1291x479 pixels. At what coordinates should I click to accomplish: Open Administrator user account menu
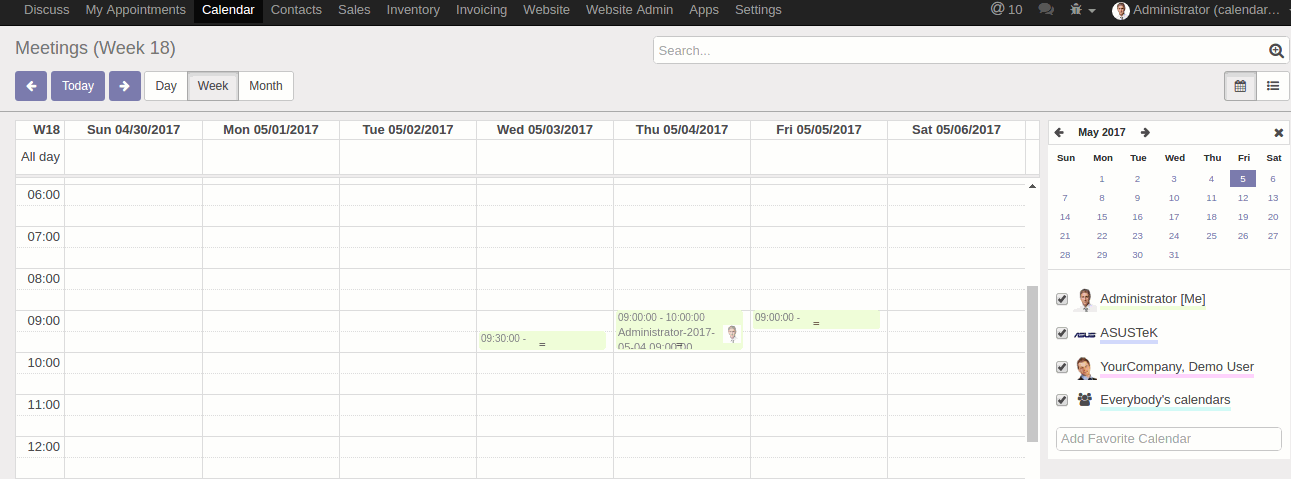[x=1196, y=10]
